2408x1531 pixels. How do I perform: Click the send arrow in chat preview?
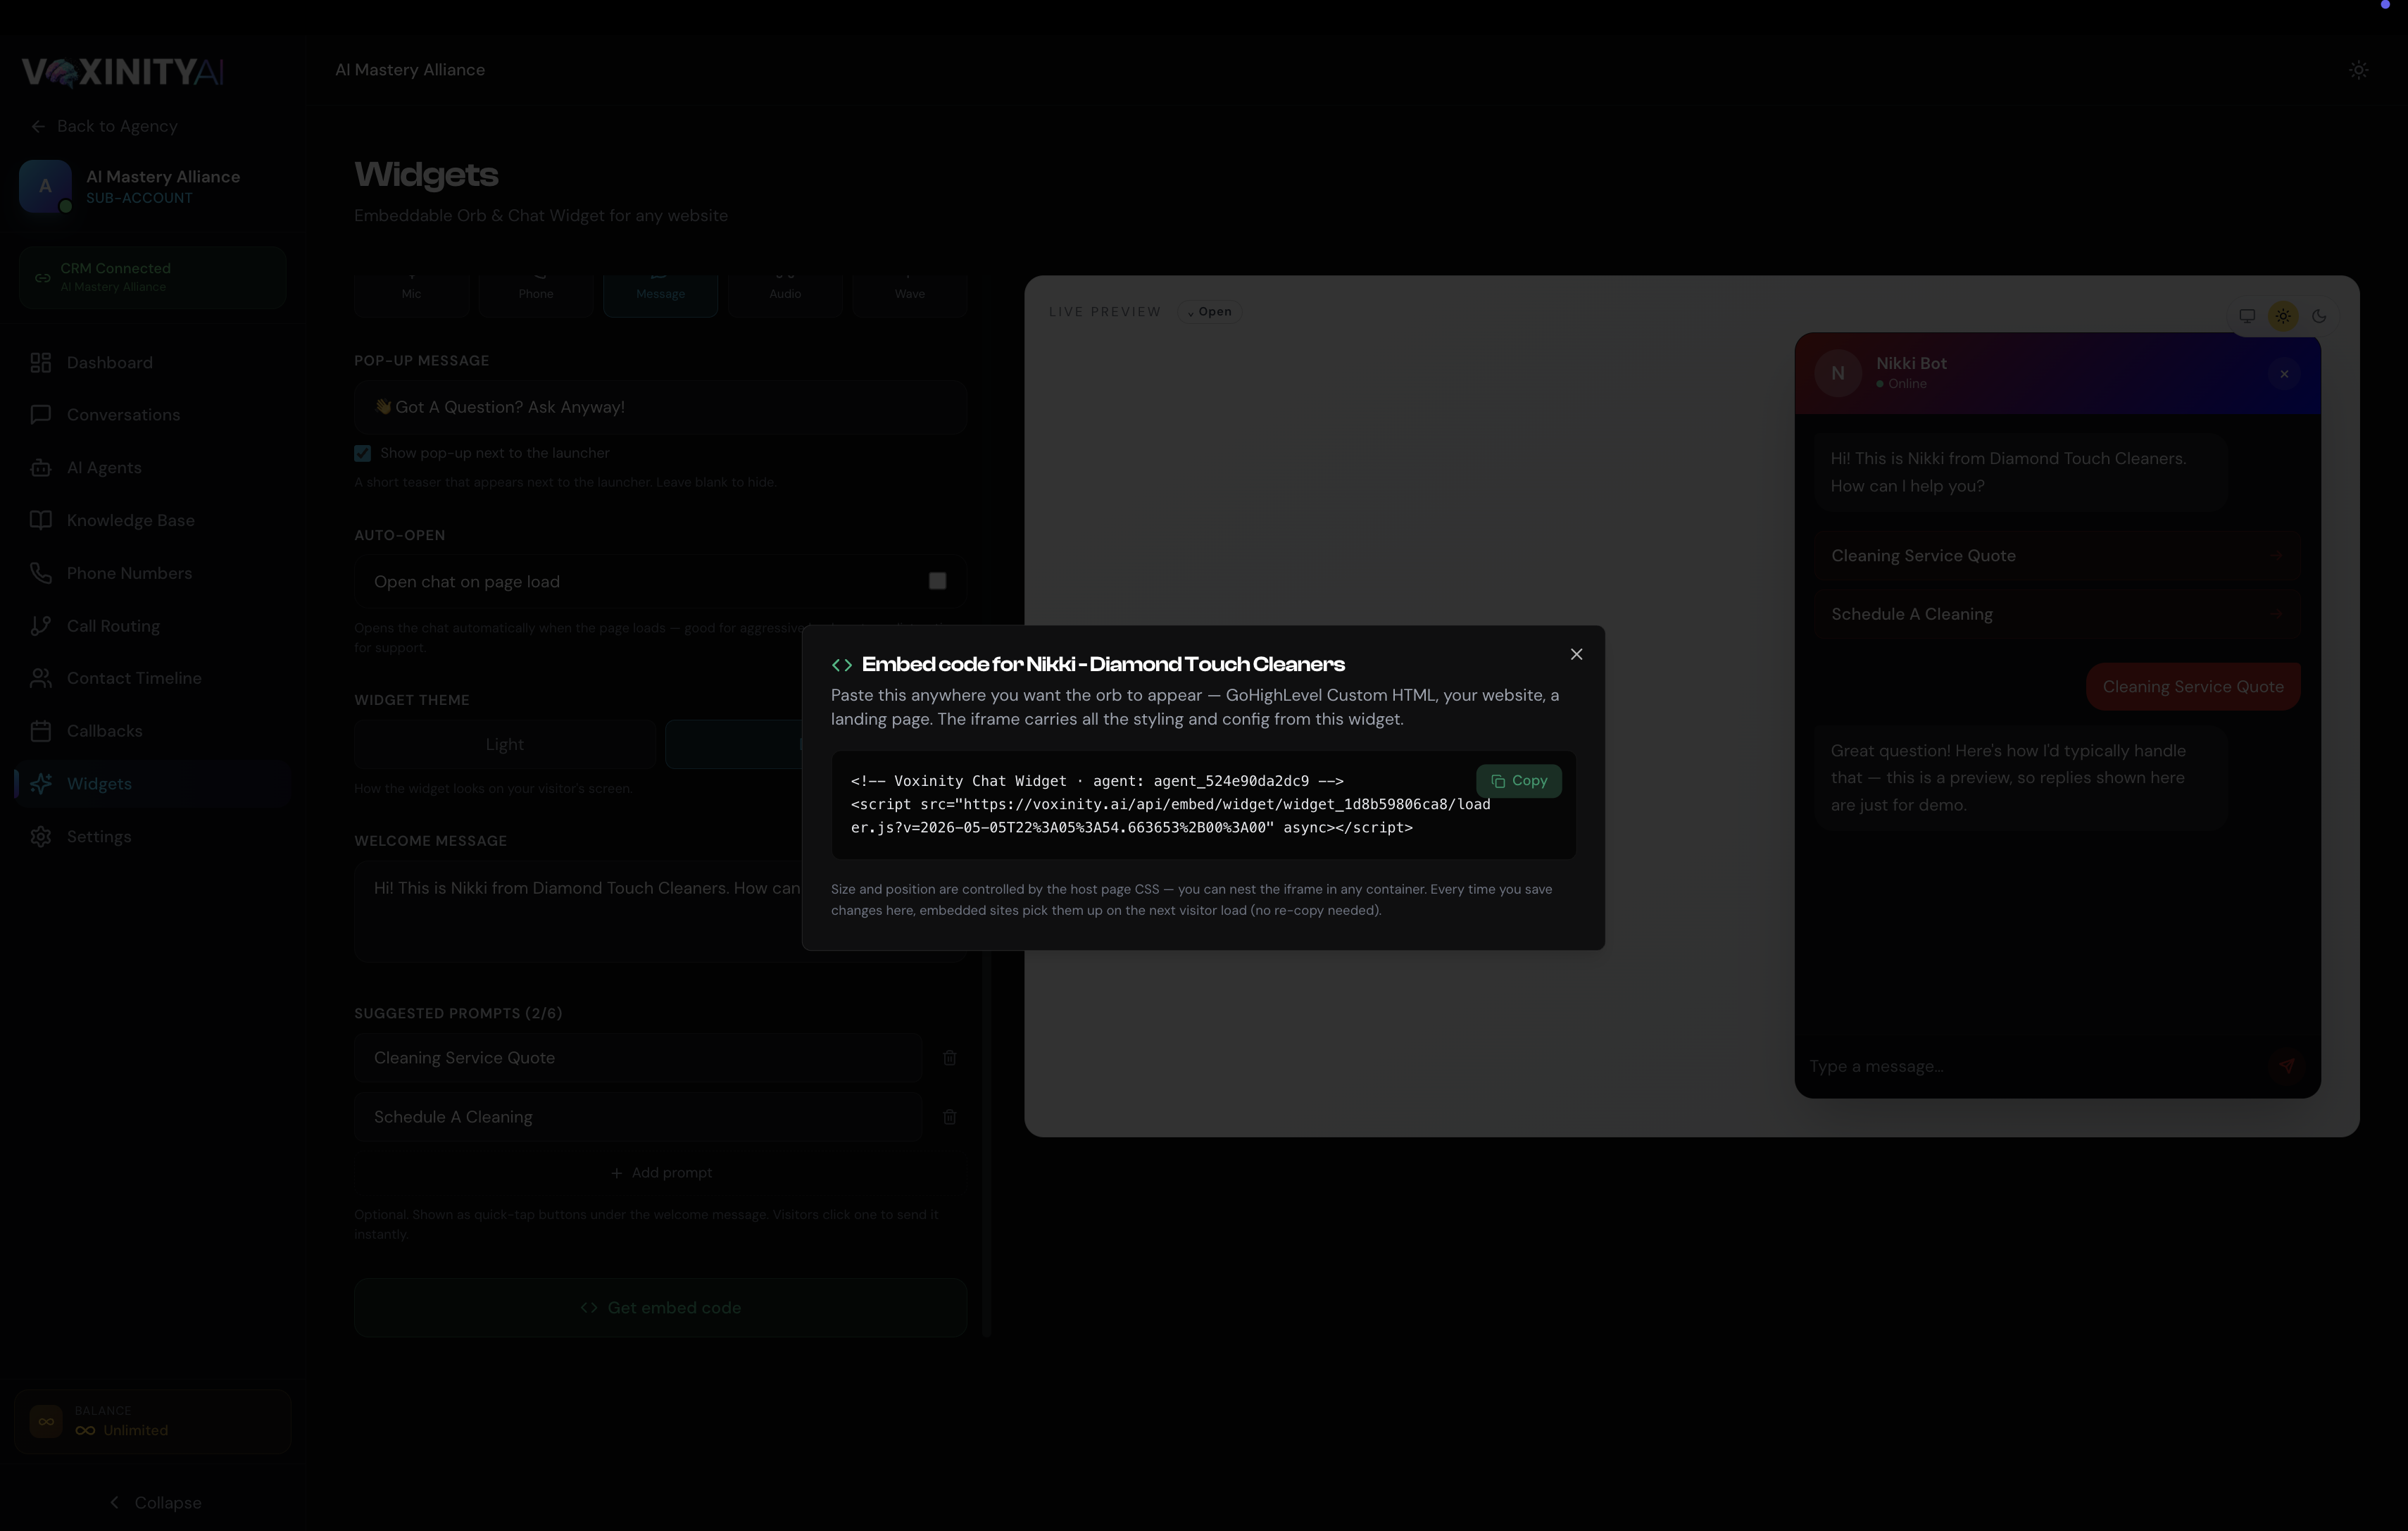tap(2286, 1066)
